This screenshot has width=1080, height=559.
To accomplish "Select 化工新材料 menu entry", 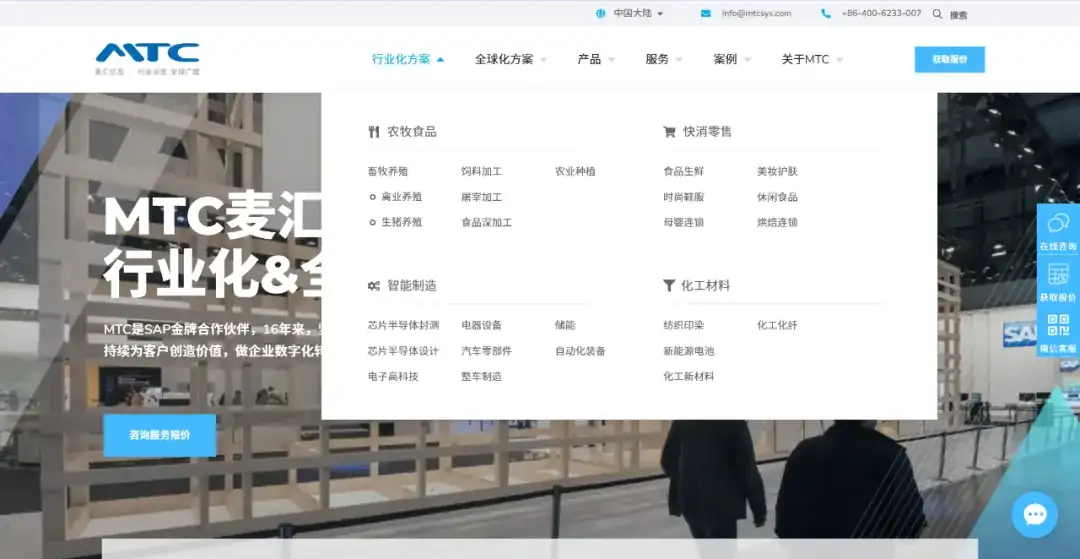I will pos(688,377).
